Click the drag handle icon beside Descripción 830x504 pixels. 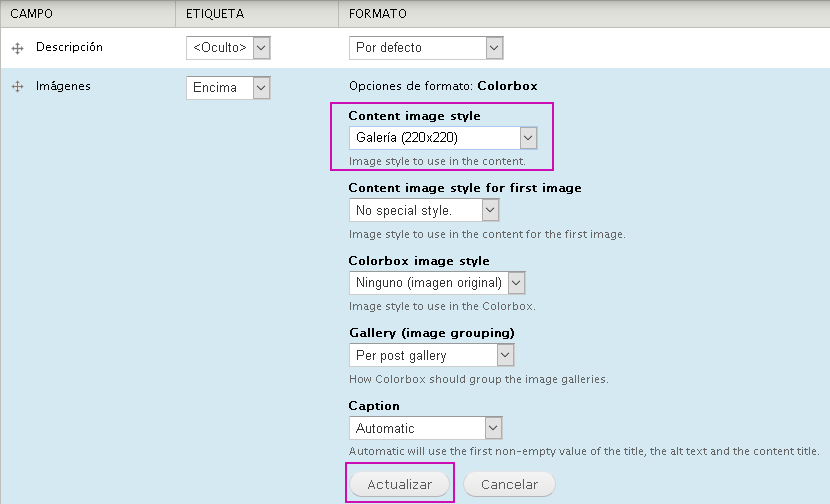click(x=17, y=49)
